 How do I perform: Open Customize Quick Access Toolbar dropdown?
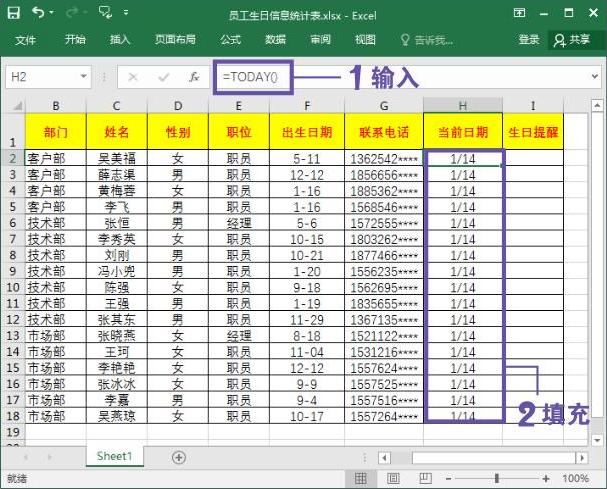(126, 13)
